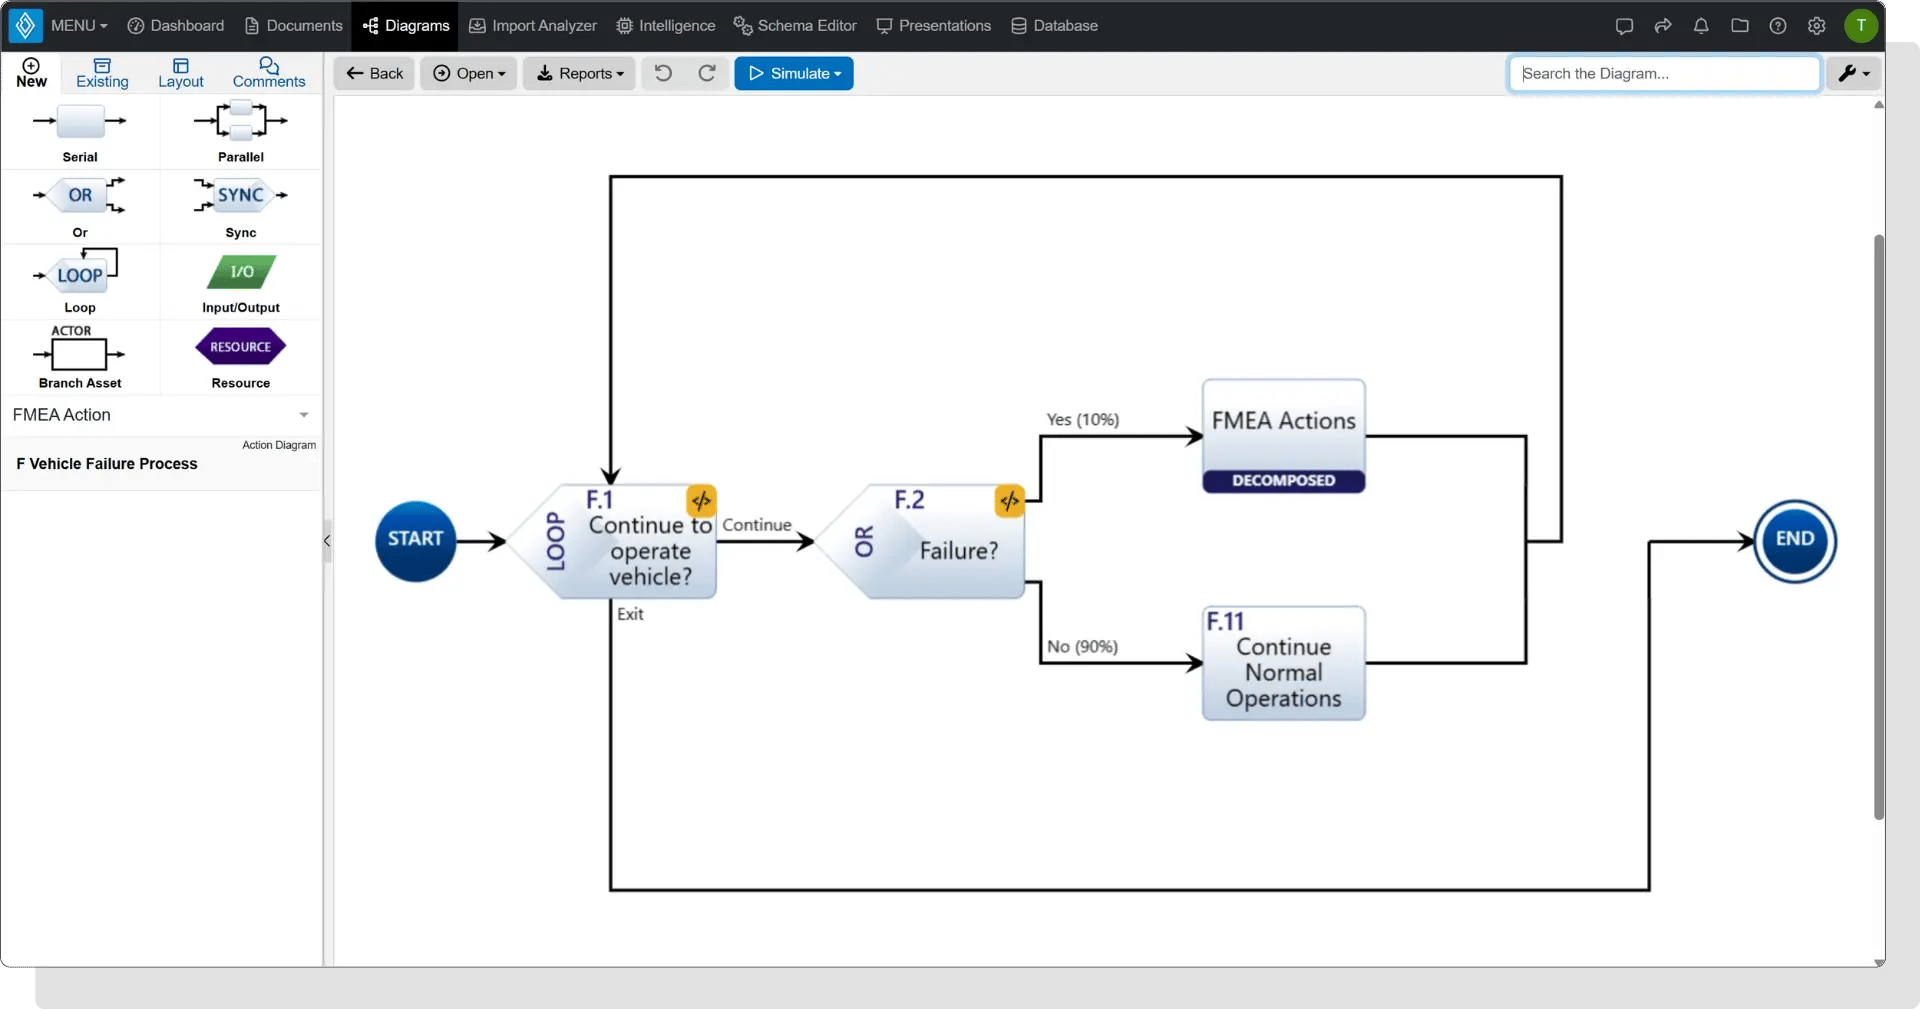
Task: Click the share arrow icon
Action: (x=1663, y=26)
